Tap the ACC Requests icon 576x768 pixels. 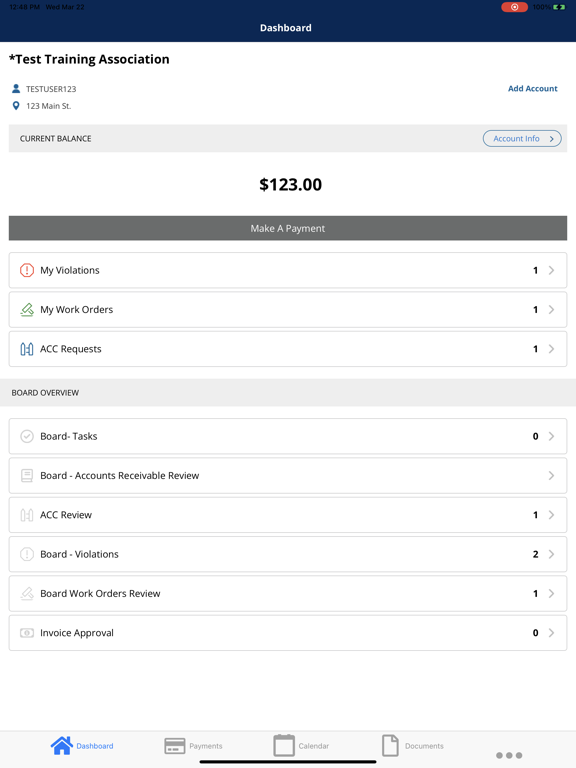pos(27,349)
